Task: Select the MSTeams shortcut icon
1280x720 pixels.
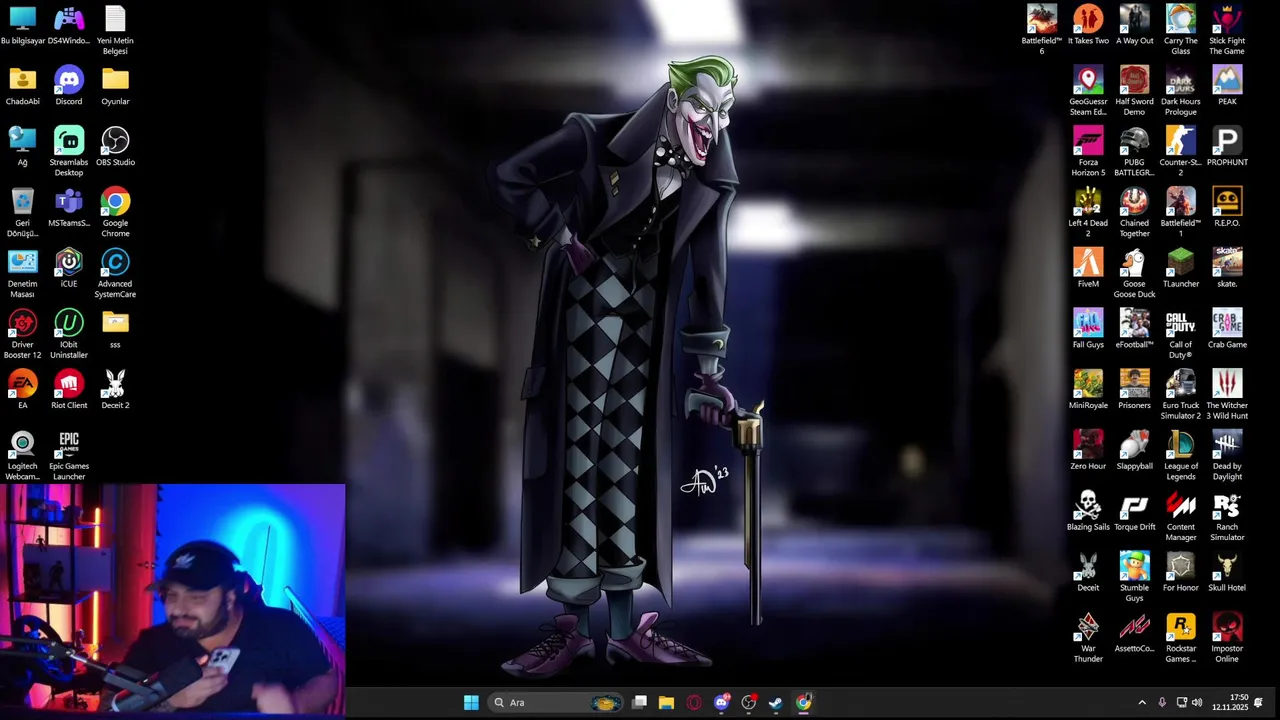Action: point(69,201)
